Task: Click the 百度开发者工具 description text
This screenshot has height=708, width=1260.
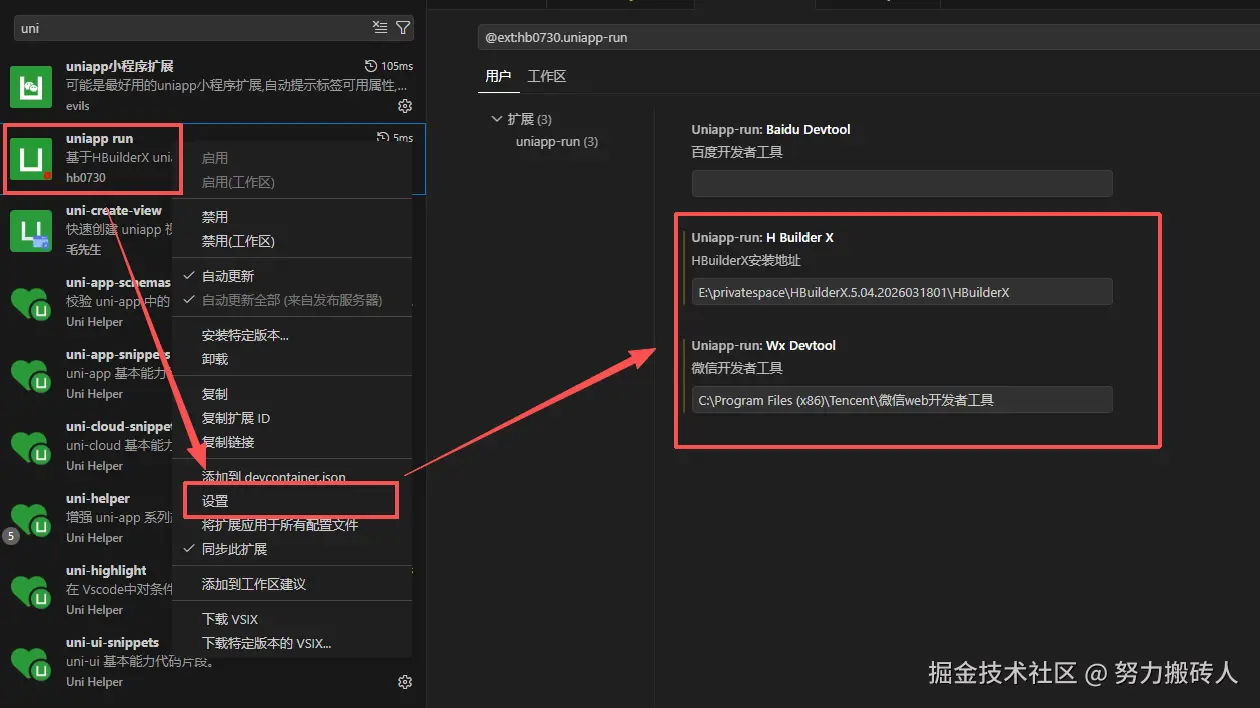Action: [737, 153]
